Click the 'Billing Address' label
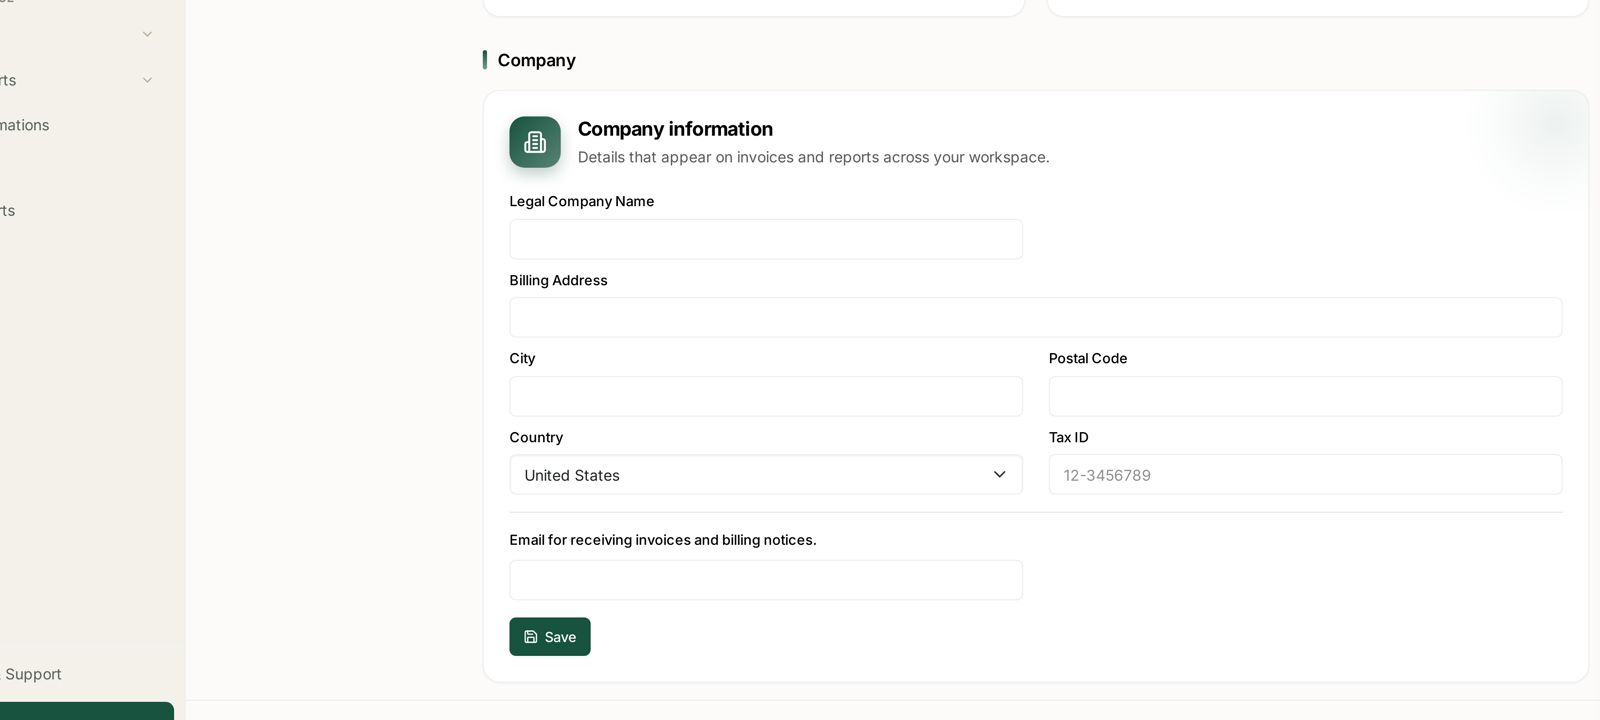This screenshot has height=720, width=1600. [558, 280]
